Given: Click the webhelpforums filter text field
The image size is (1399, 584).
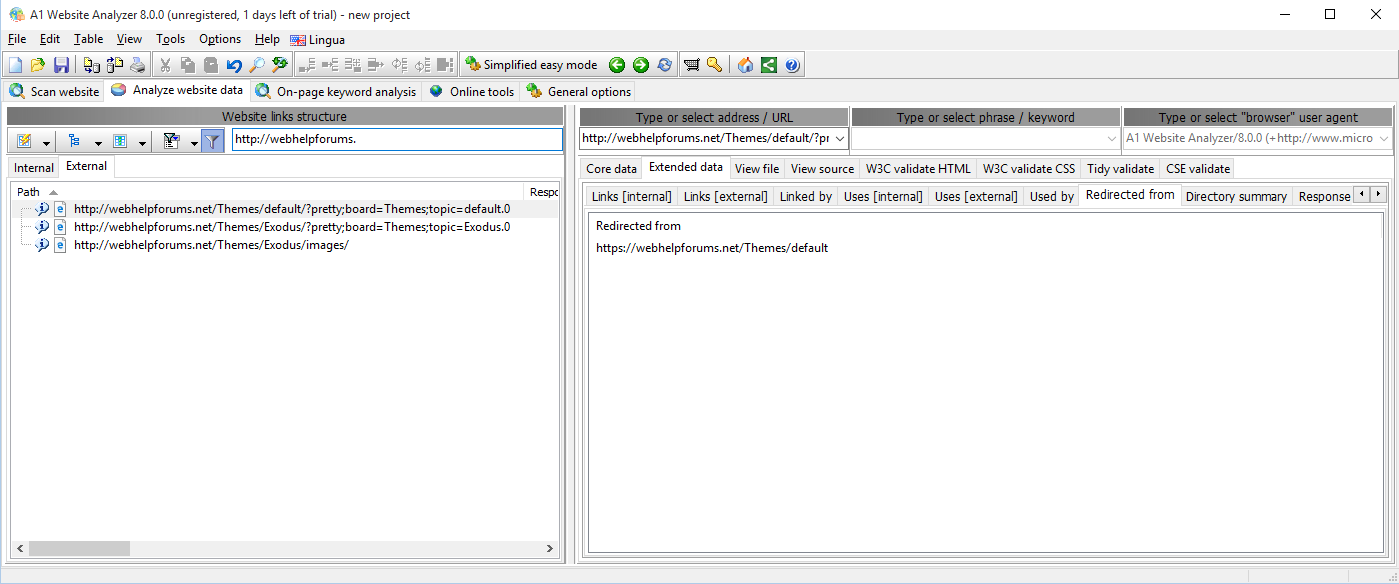Looking at the screenshot, I should pos(397,139).
